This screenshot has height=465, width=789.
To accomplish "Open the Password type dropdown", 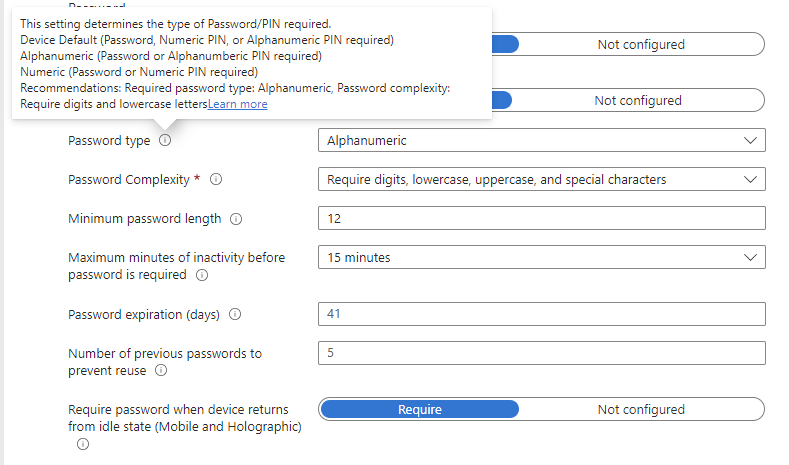I will click(x=541, y=141).
